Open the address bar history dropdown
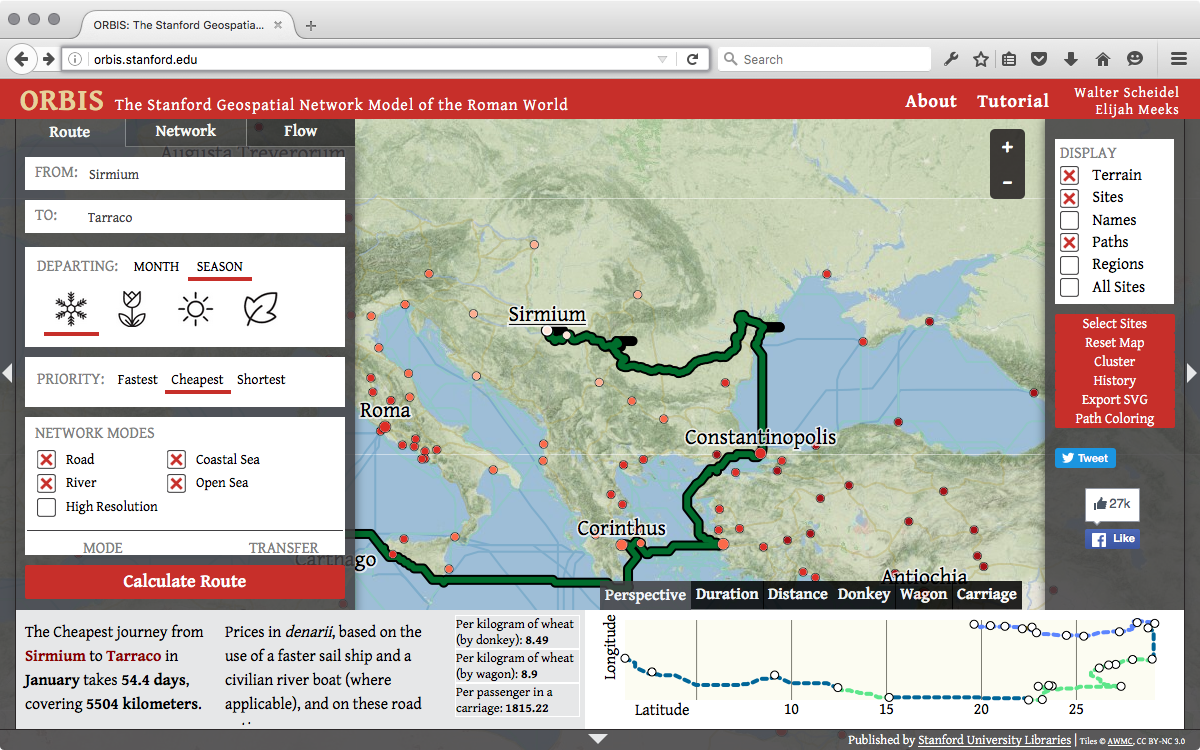The width and height of the screenshot is (1200, 750). click(662, 60)
